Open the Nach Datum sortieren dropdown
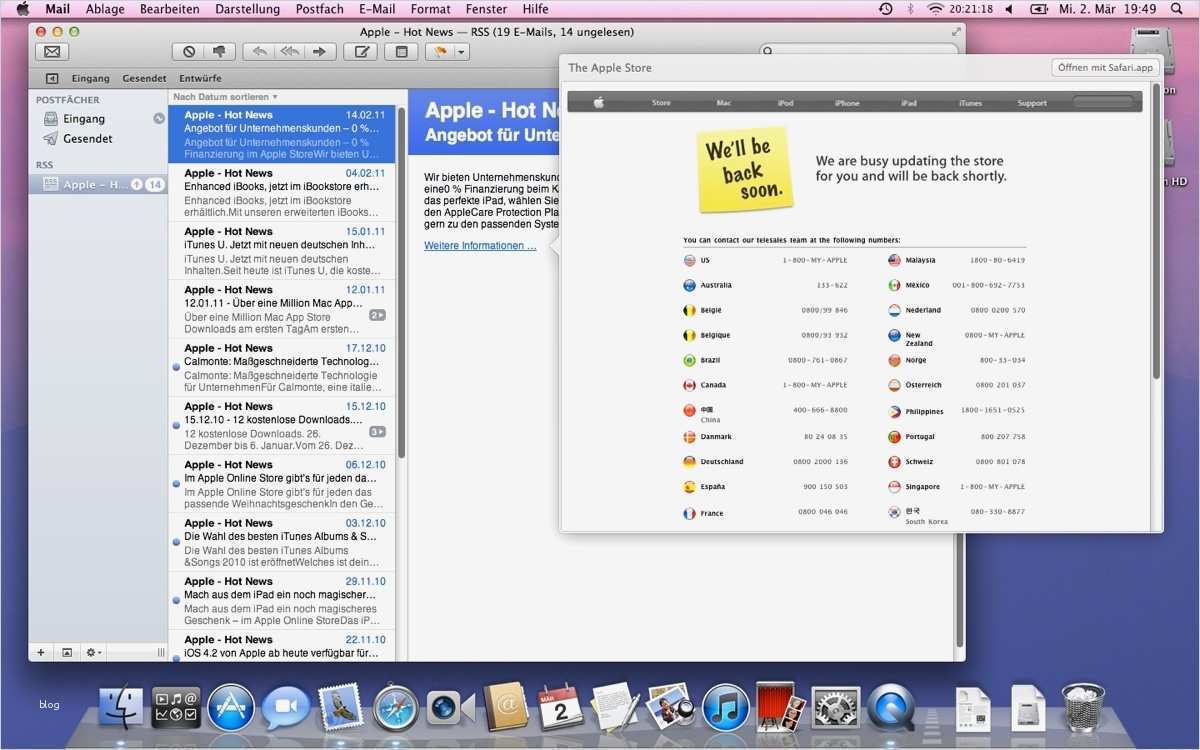 point(222,96)
